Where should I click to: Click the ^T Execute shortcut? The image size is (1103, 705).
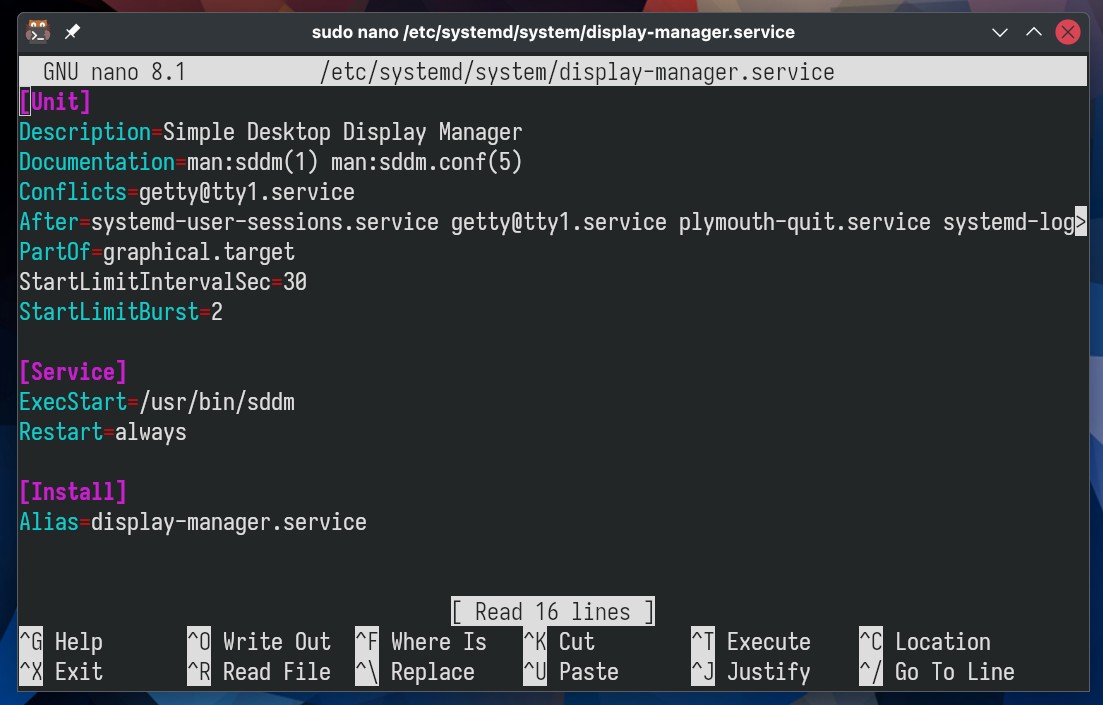[751, 642]
